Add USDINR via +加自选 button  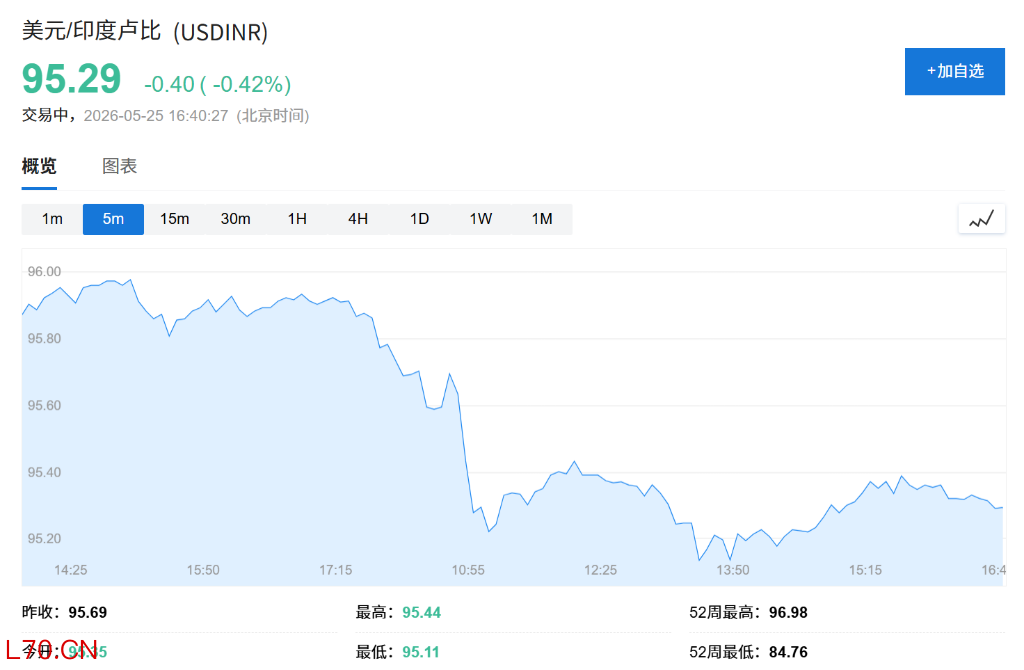[954, 71]
